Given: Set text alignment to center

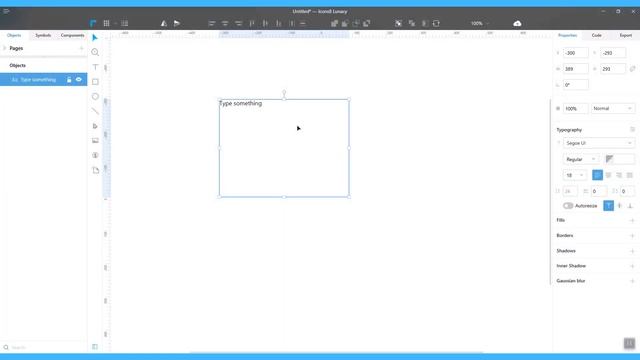Looking at the screenshot, I should pos(608,175).
